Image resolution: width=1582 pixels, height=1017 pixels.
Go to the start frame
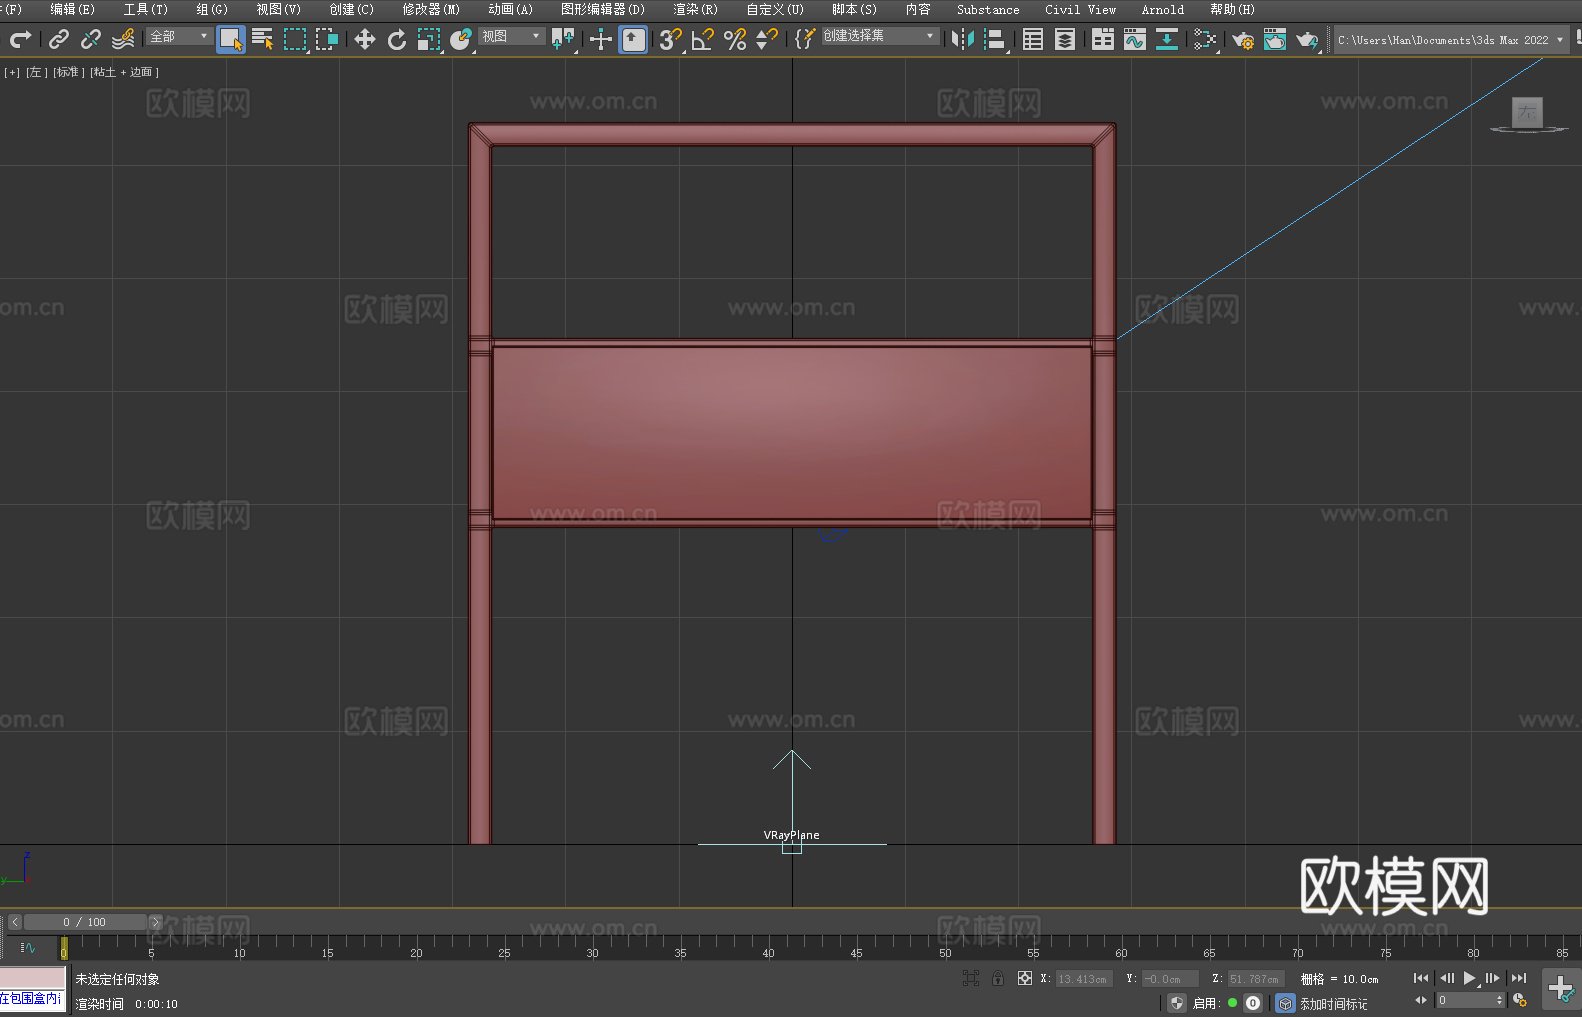click(1421, 978)
